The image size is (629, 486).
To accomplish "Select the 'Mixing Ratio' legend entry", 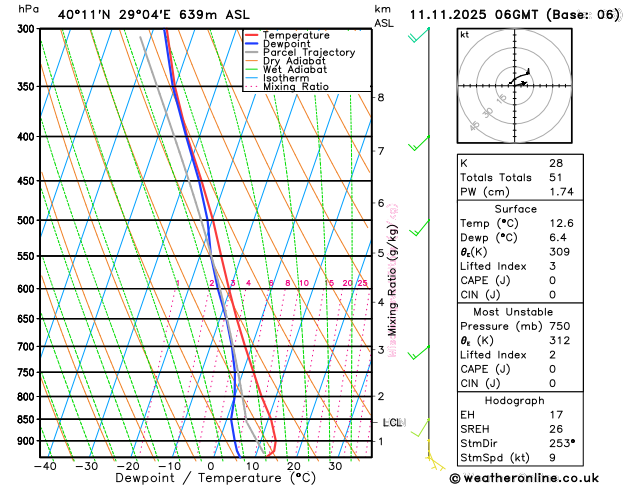I will [x=296, y=86].
